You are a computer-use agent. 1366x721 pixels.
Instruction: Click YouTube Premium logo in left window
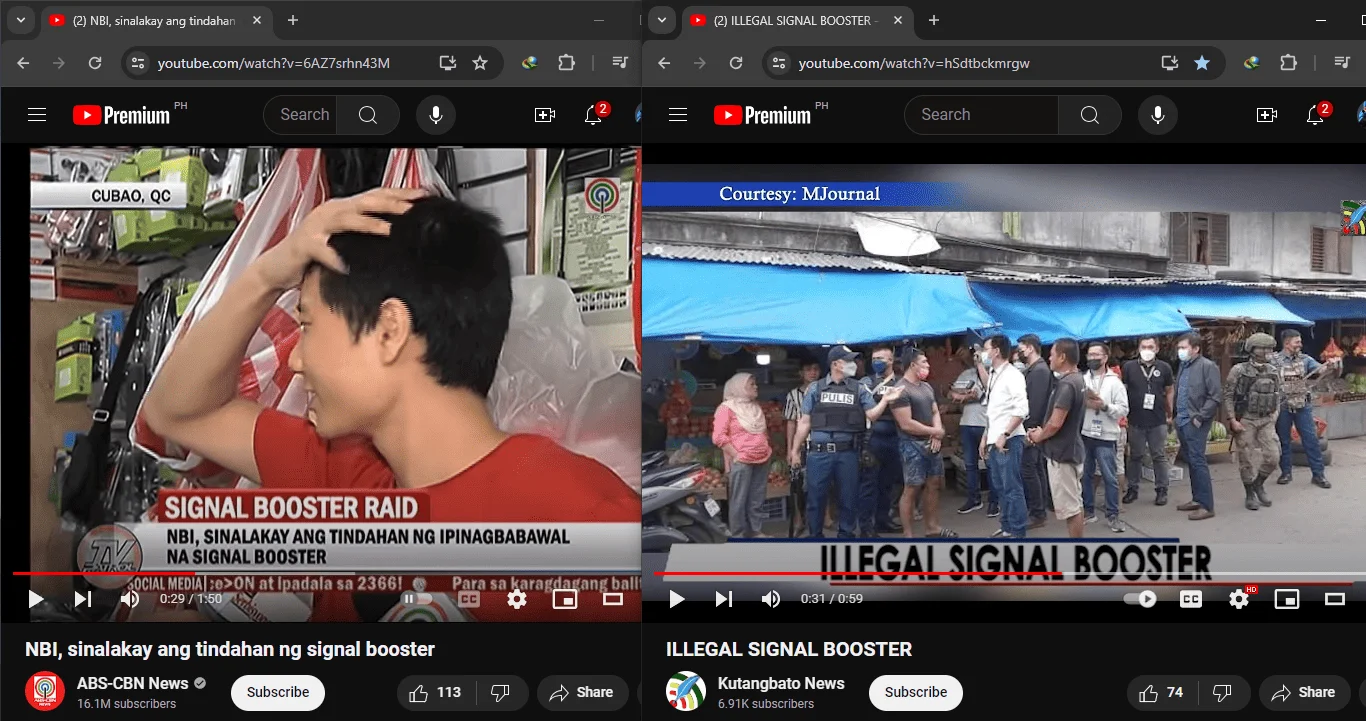122,115
